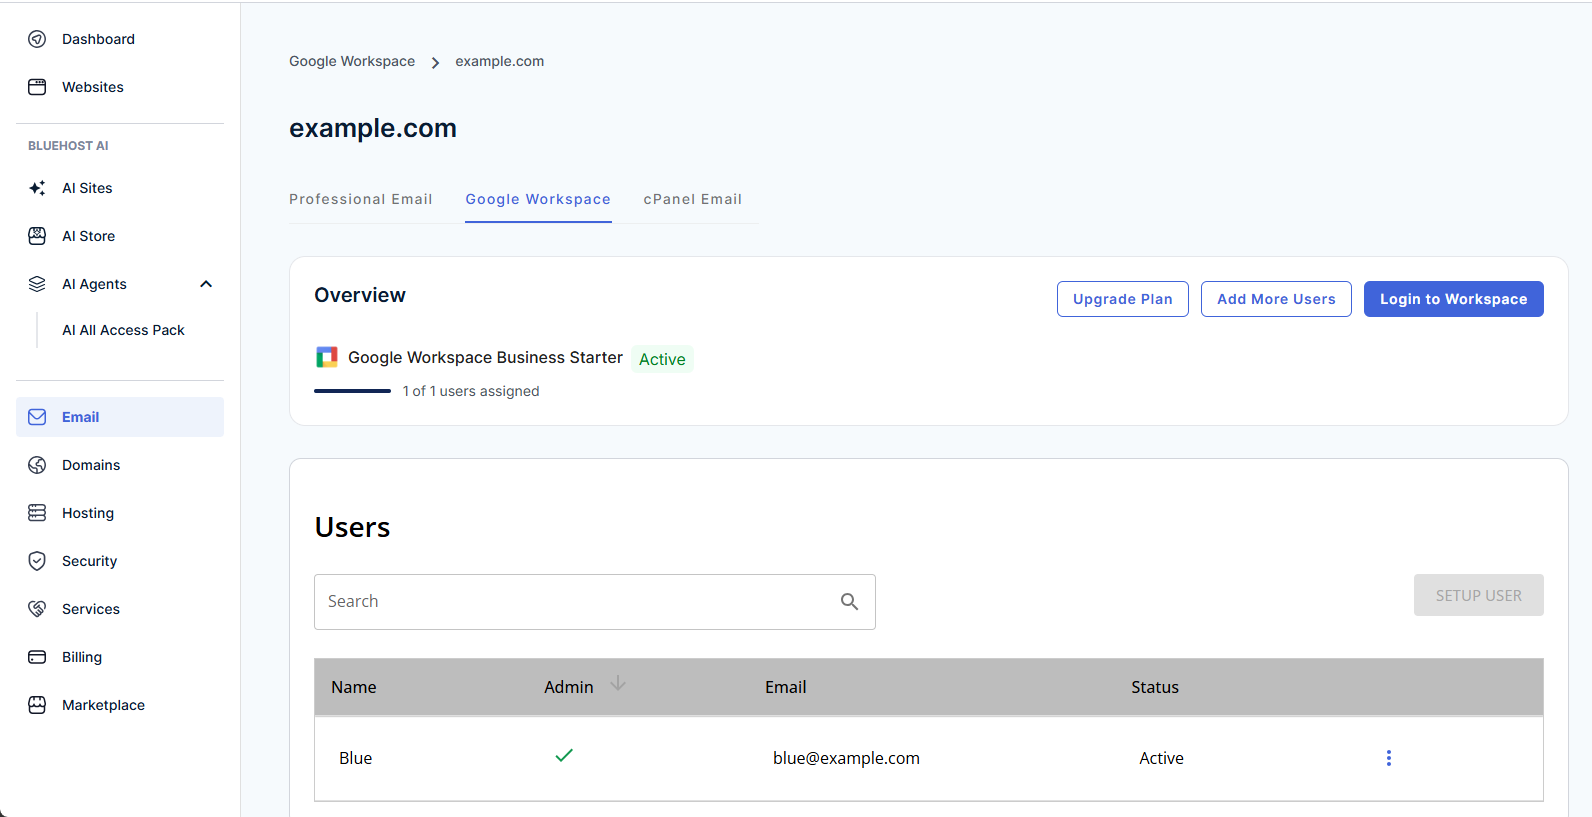Click the Google Workspace logo icon
1592x817 pixels.
click(327, 357)
